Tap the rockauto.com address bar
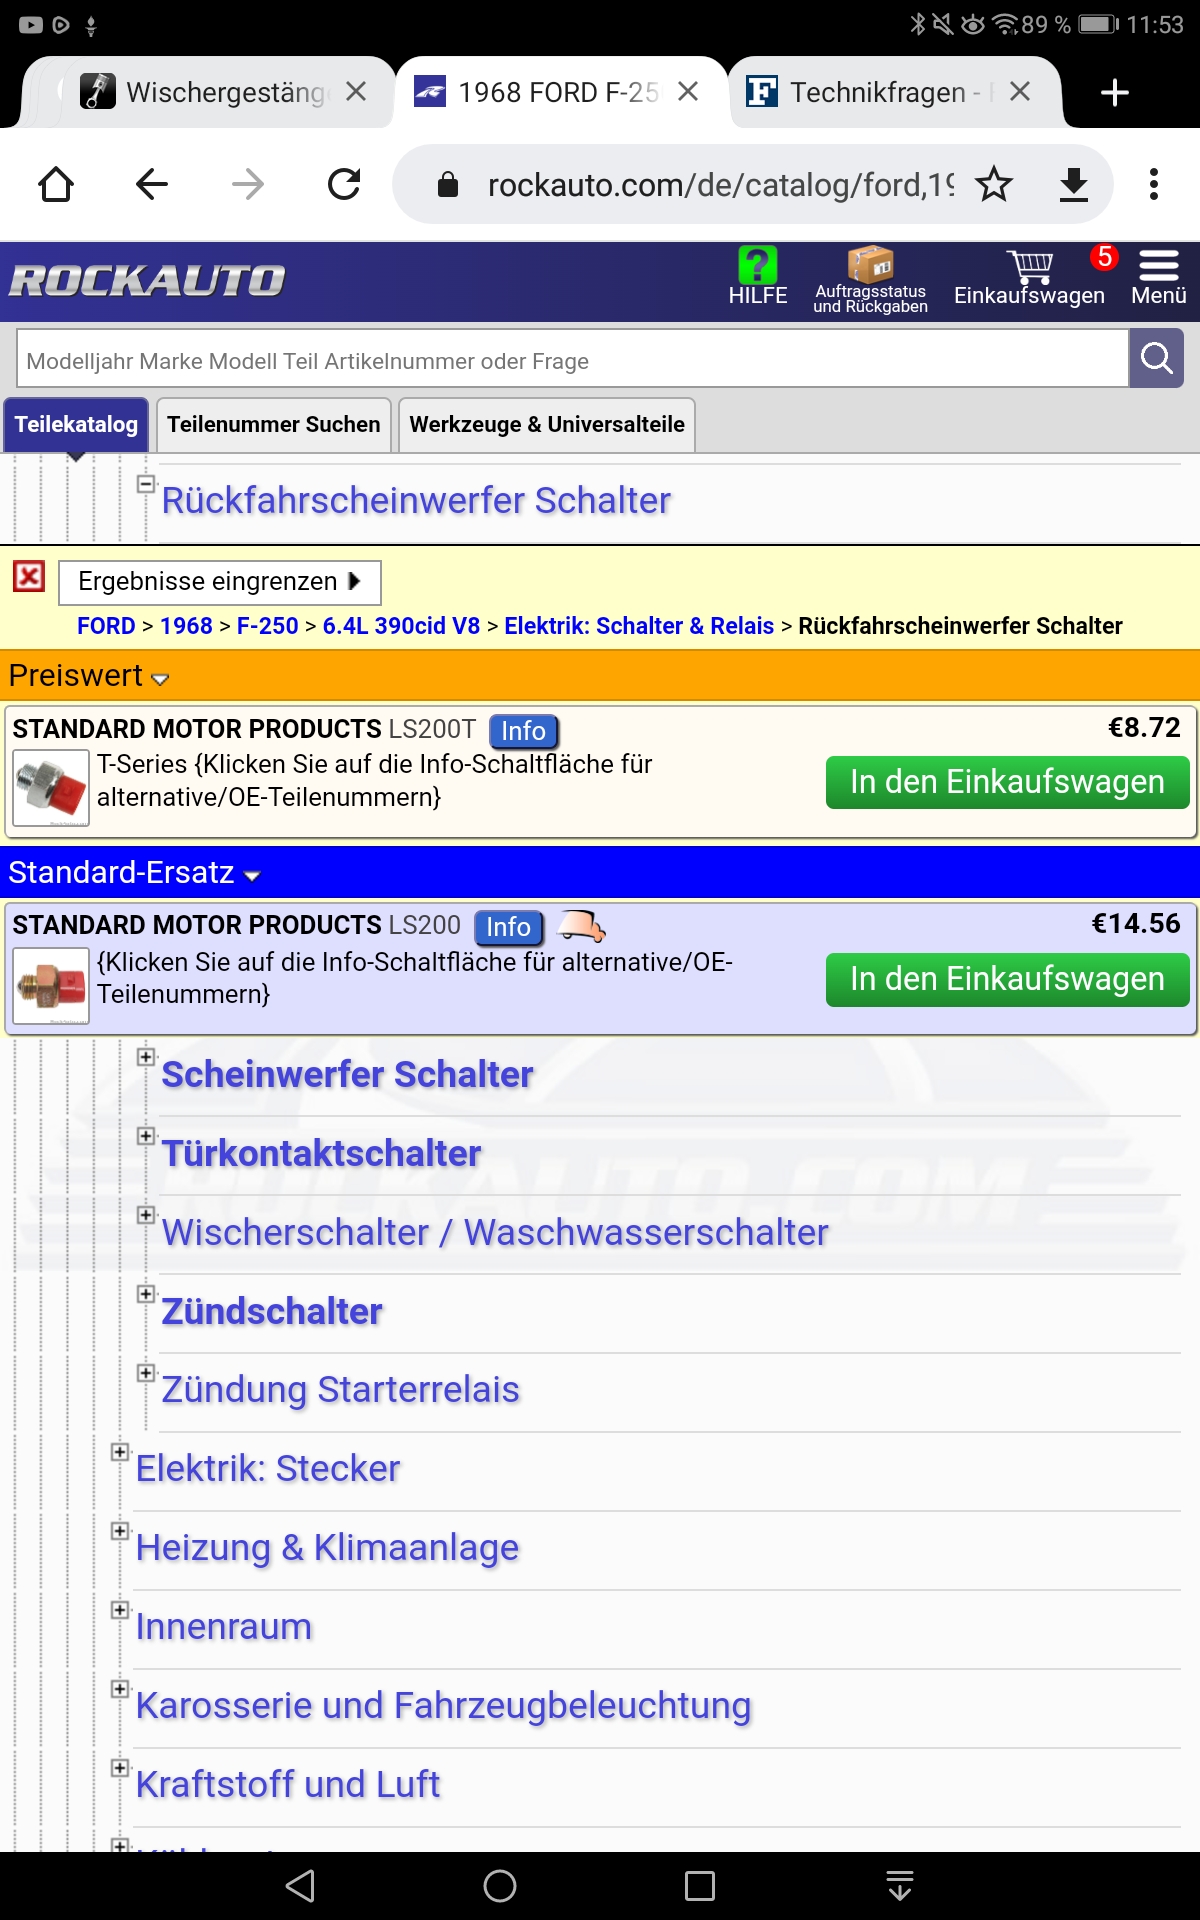The width and height of the screenshot is (1200, 1920). tap(720, 184)
